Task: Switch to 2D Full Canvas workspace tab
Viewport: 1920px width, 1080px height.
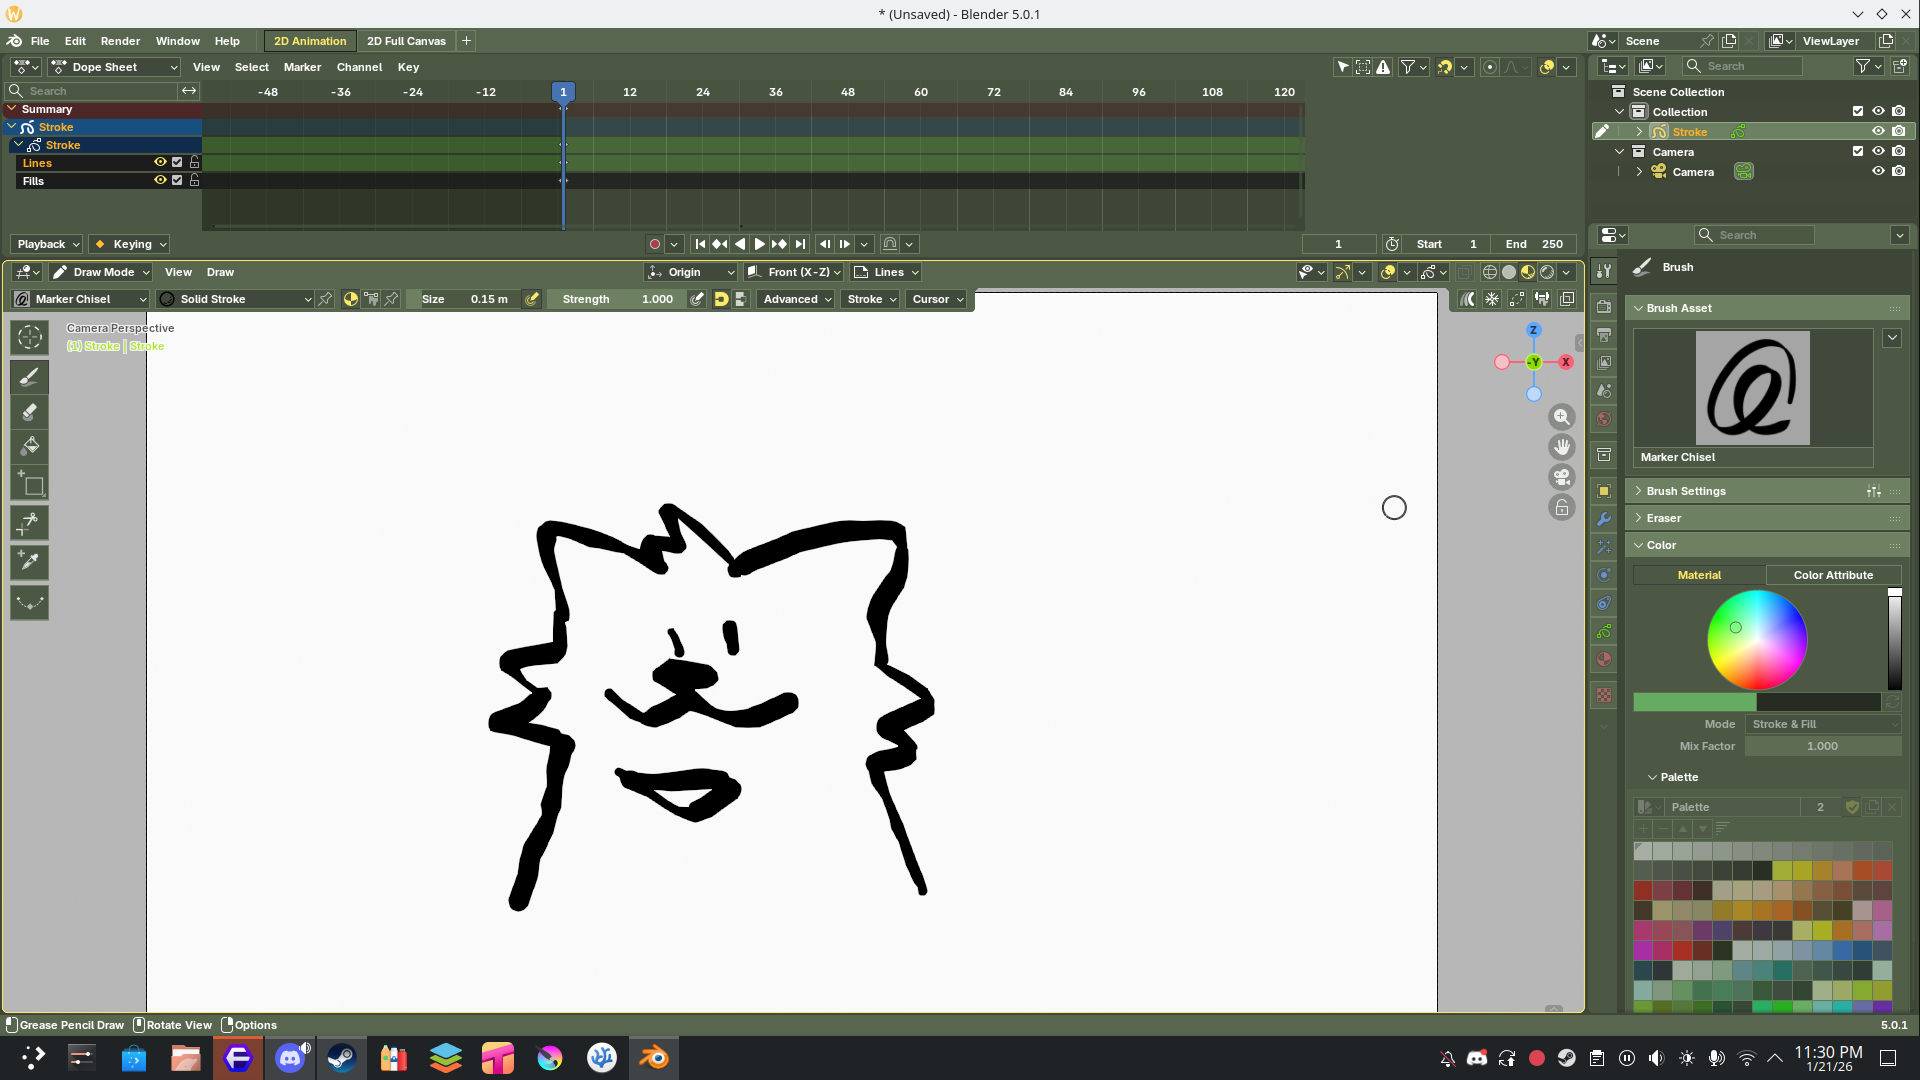Action: click(x=406, y=41)
